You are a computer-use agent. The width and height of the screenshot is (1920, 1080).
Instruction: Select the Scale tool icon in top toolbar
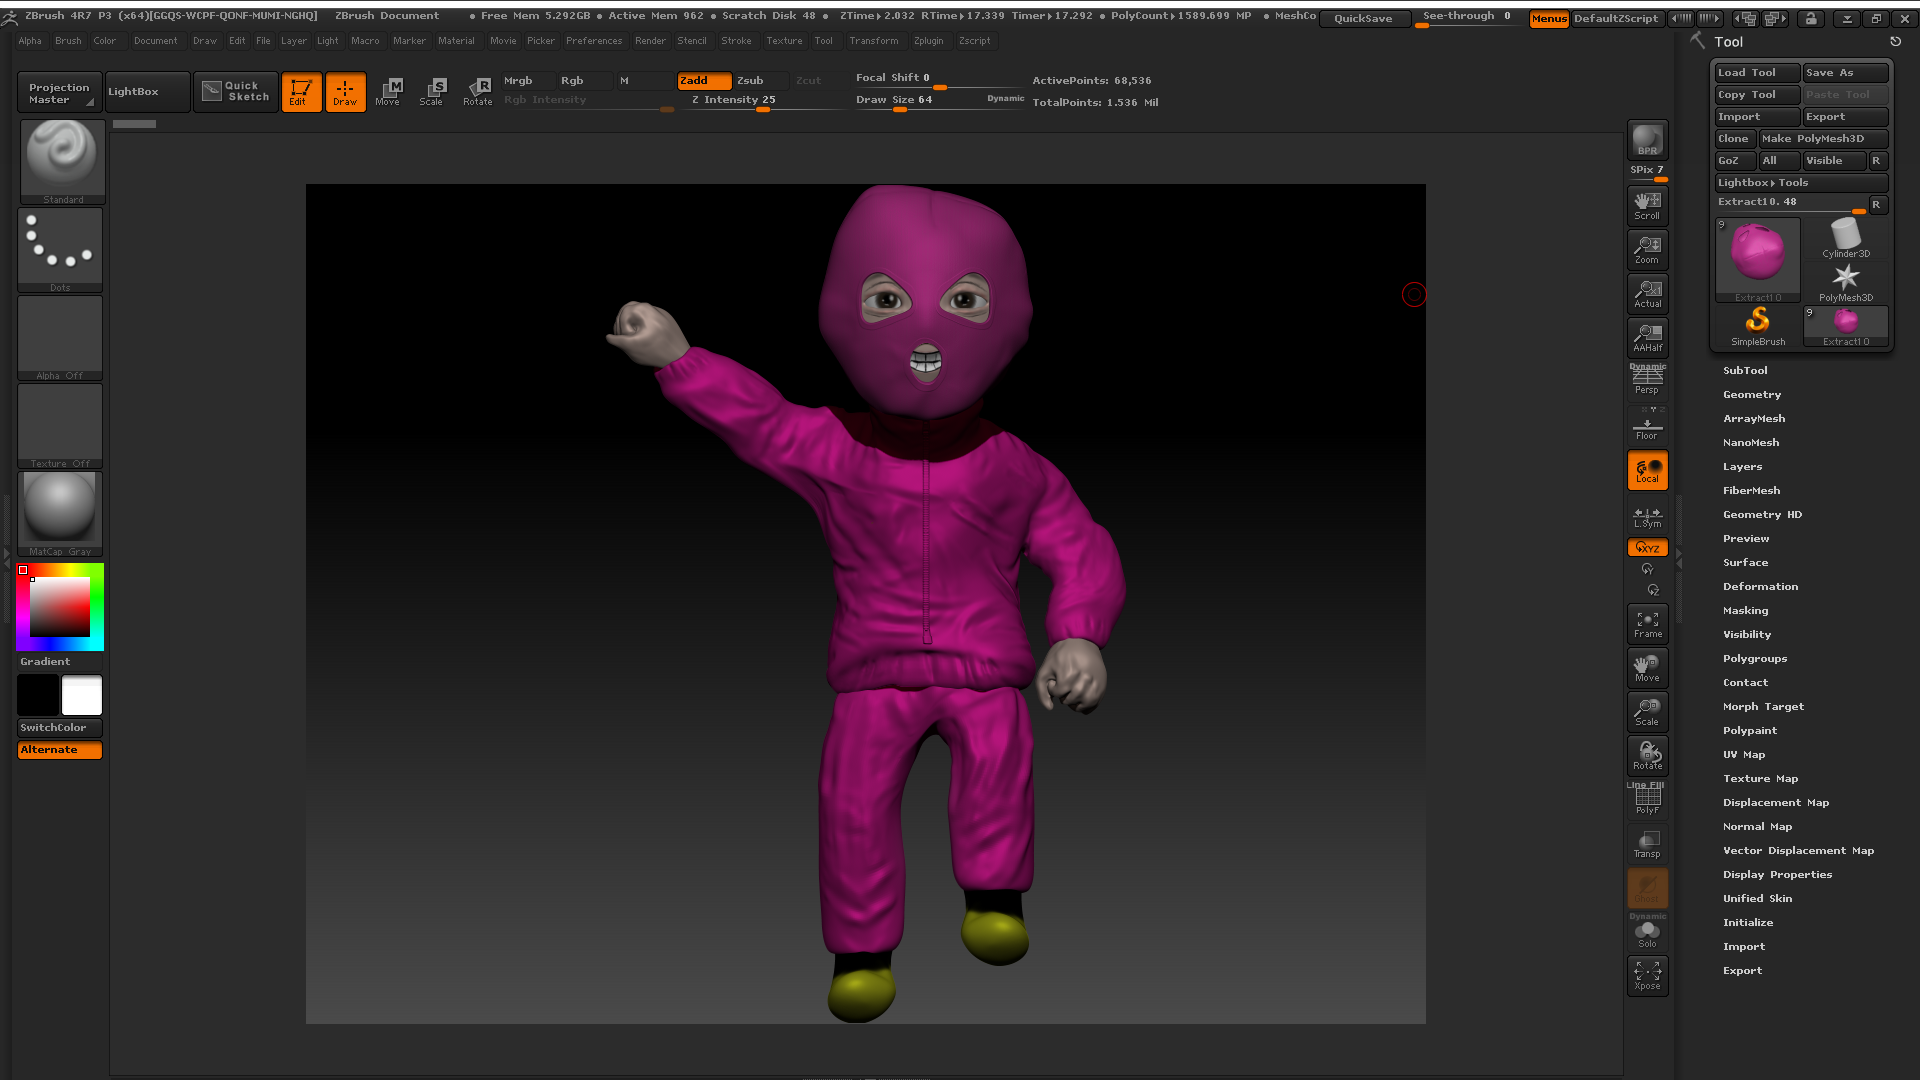[431, 91]
